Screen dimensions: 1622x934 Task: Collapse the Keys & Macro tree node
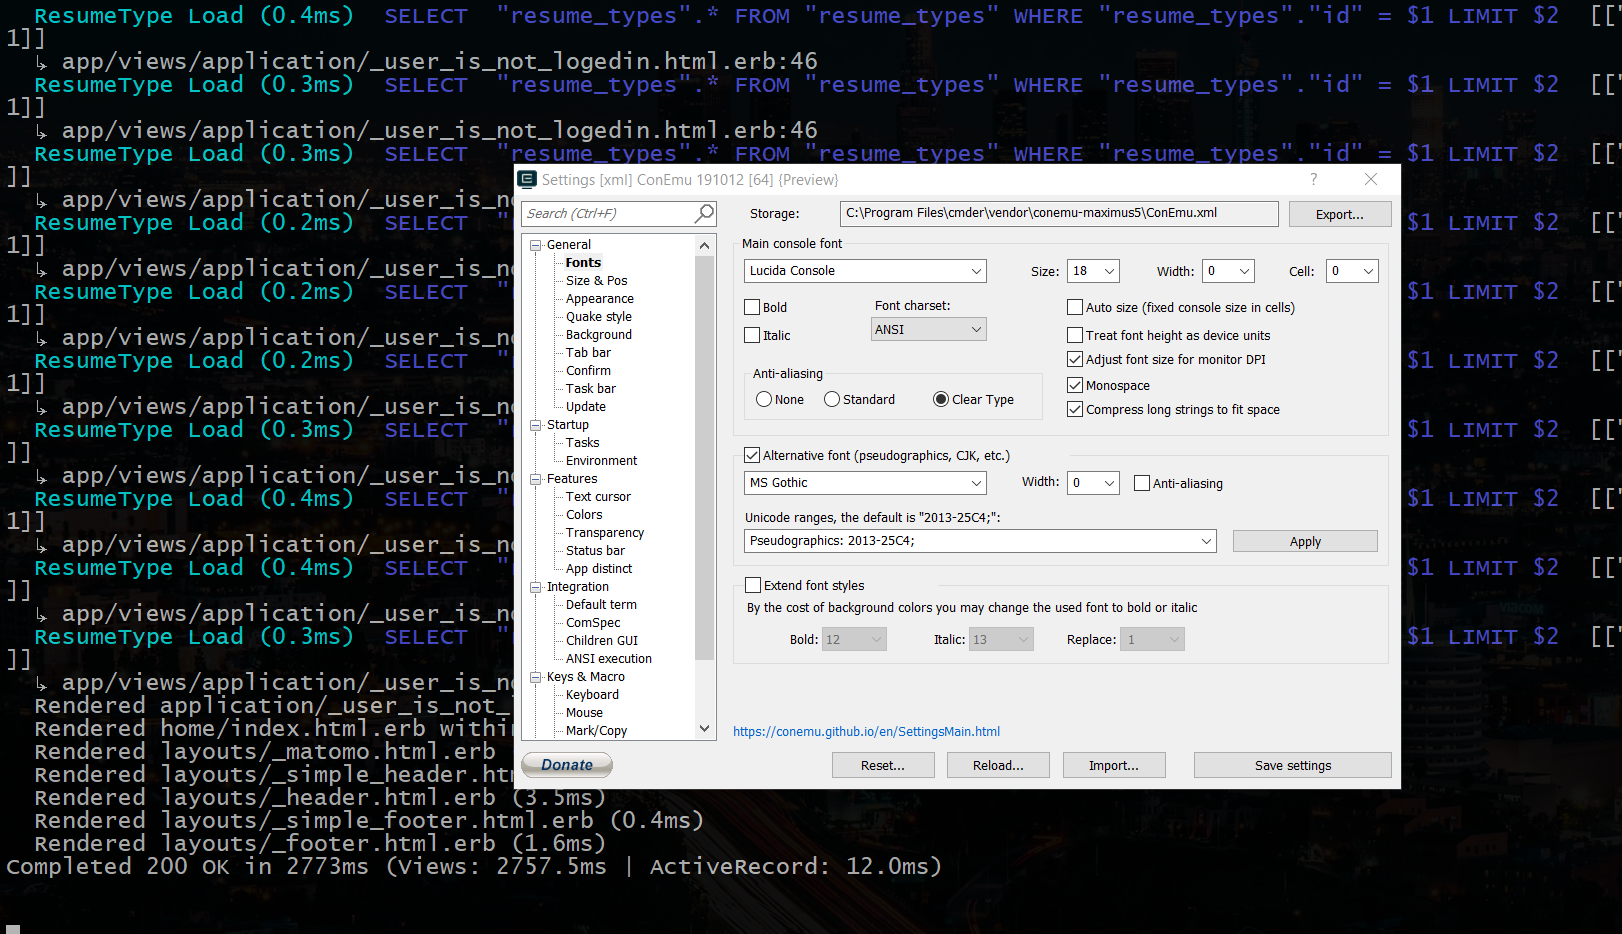pos(535,677)
